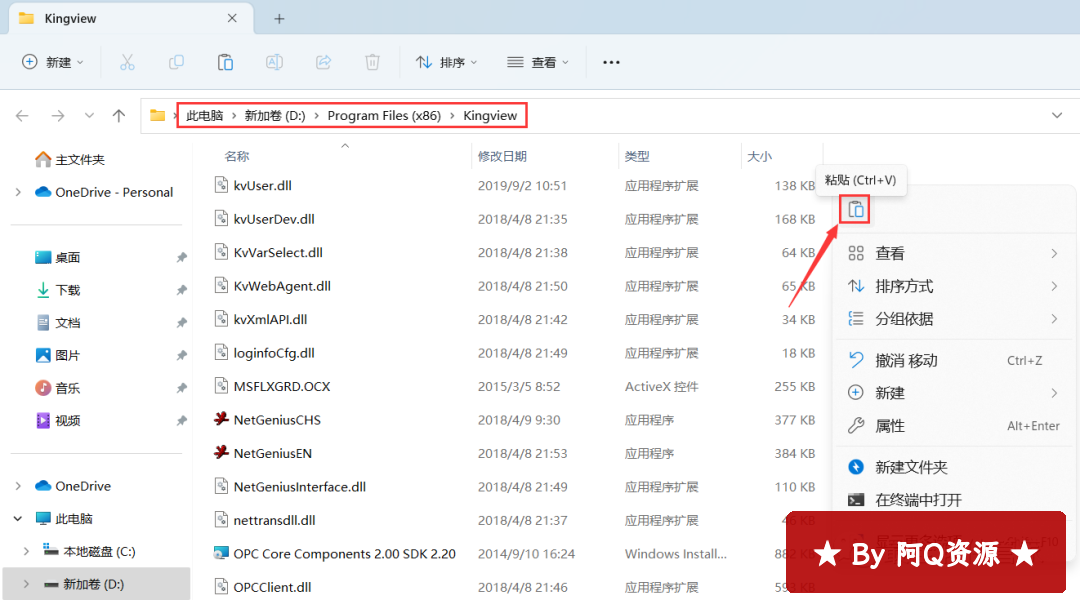Click the rename icon in toolbar

pyautogui.click(x=274, y=62)
